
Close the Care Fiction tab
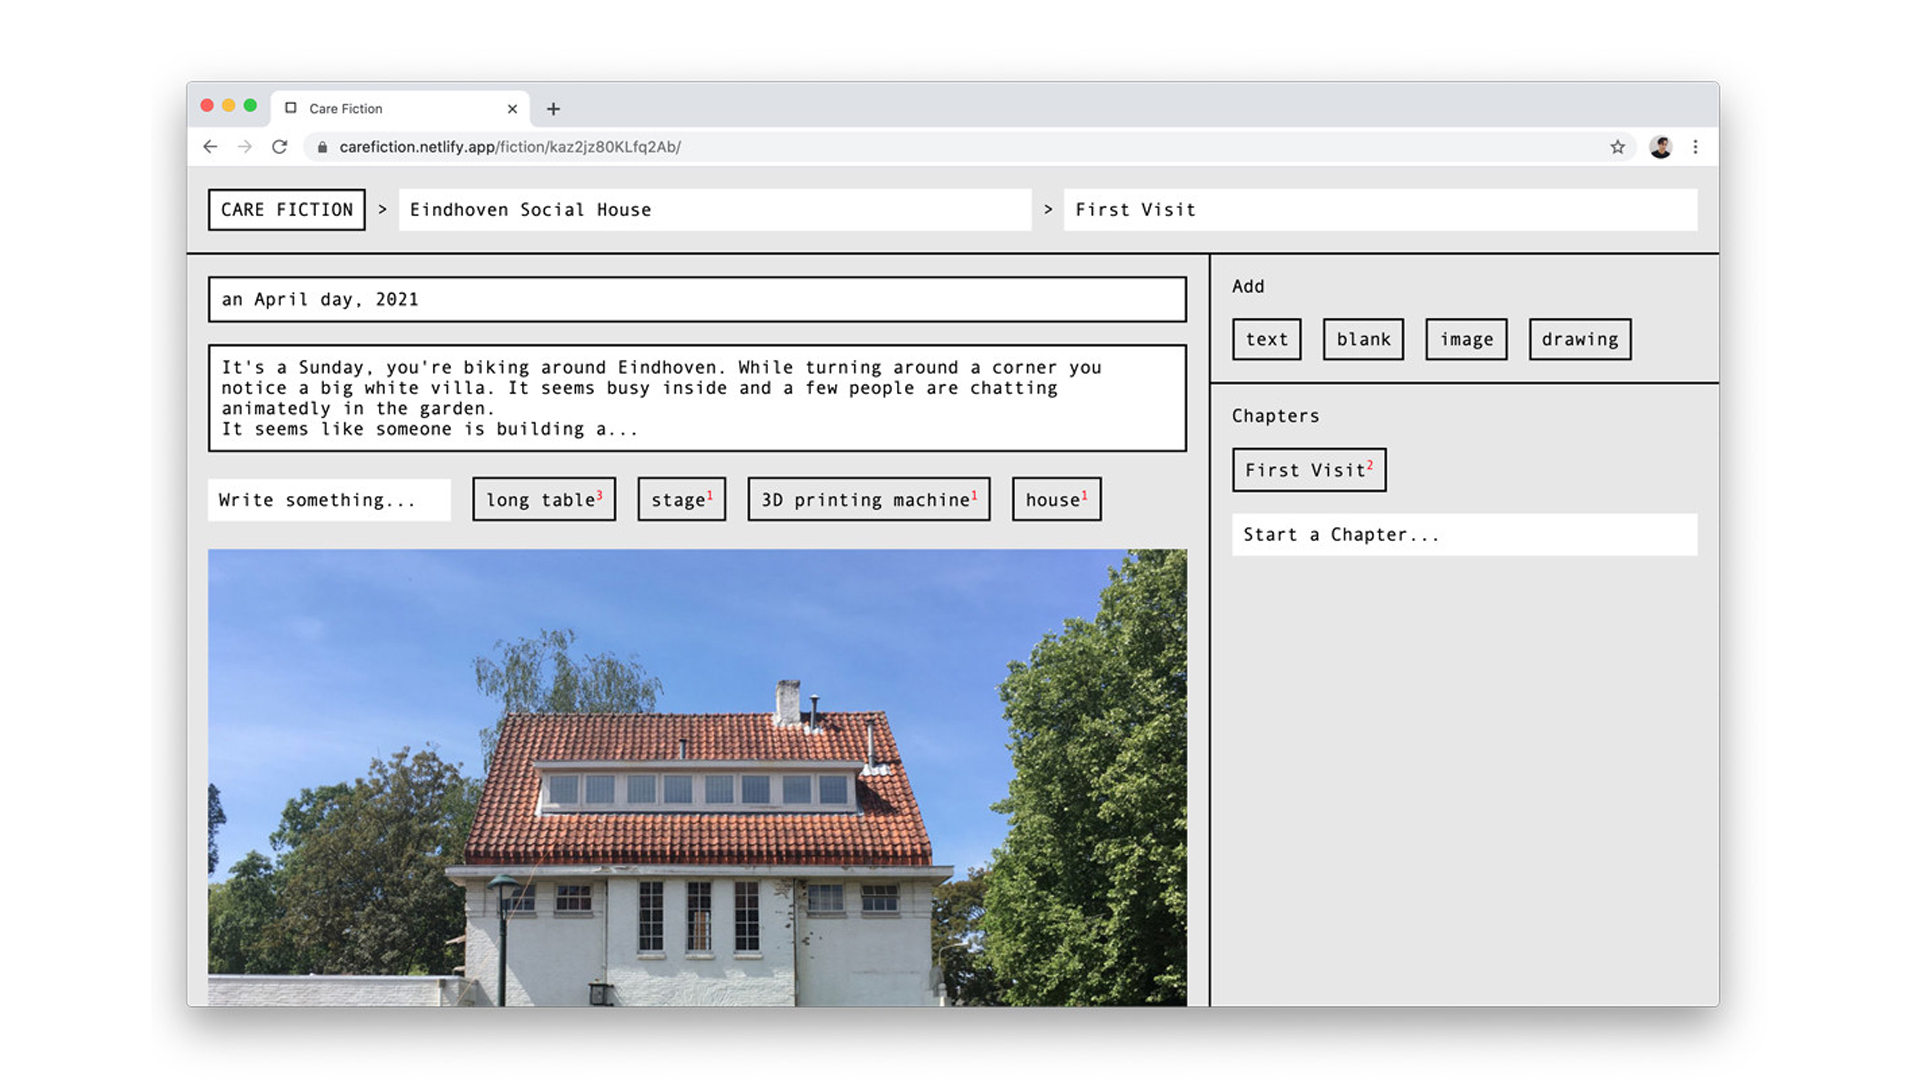tap(512, 109)
